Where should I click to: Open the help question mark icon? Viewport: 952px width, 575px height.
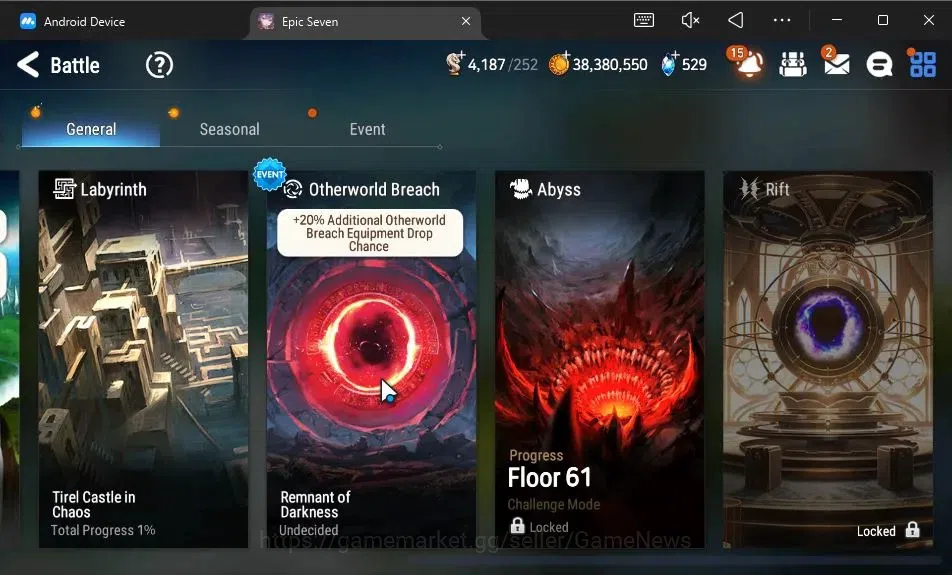pos(159,64)
